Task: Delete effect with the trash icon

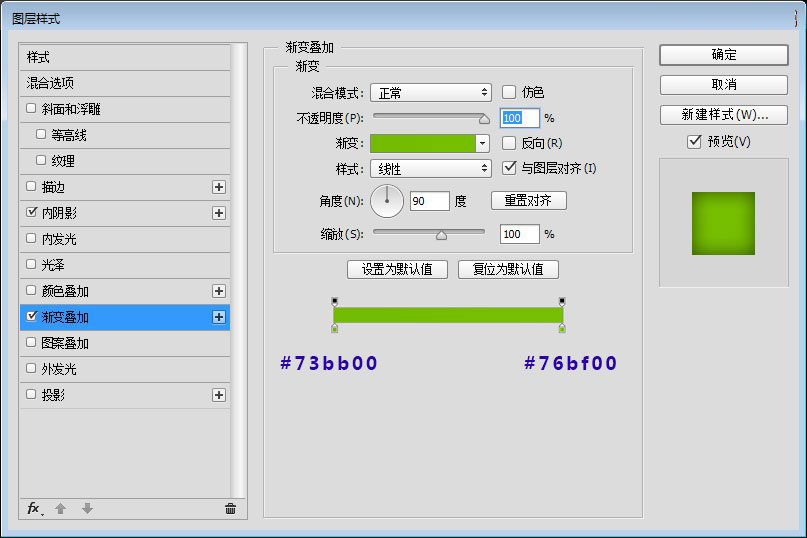Action: pyautogui.click(x=230, y=509)
